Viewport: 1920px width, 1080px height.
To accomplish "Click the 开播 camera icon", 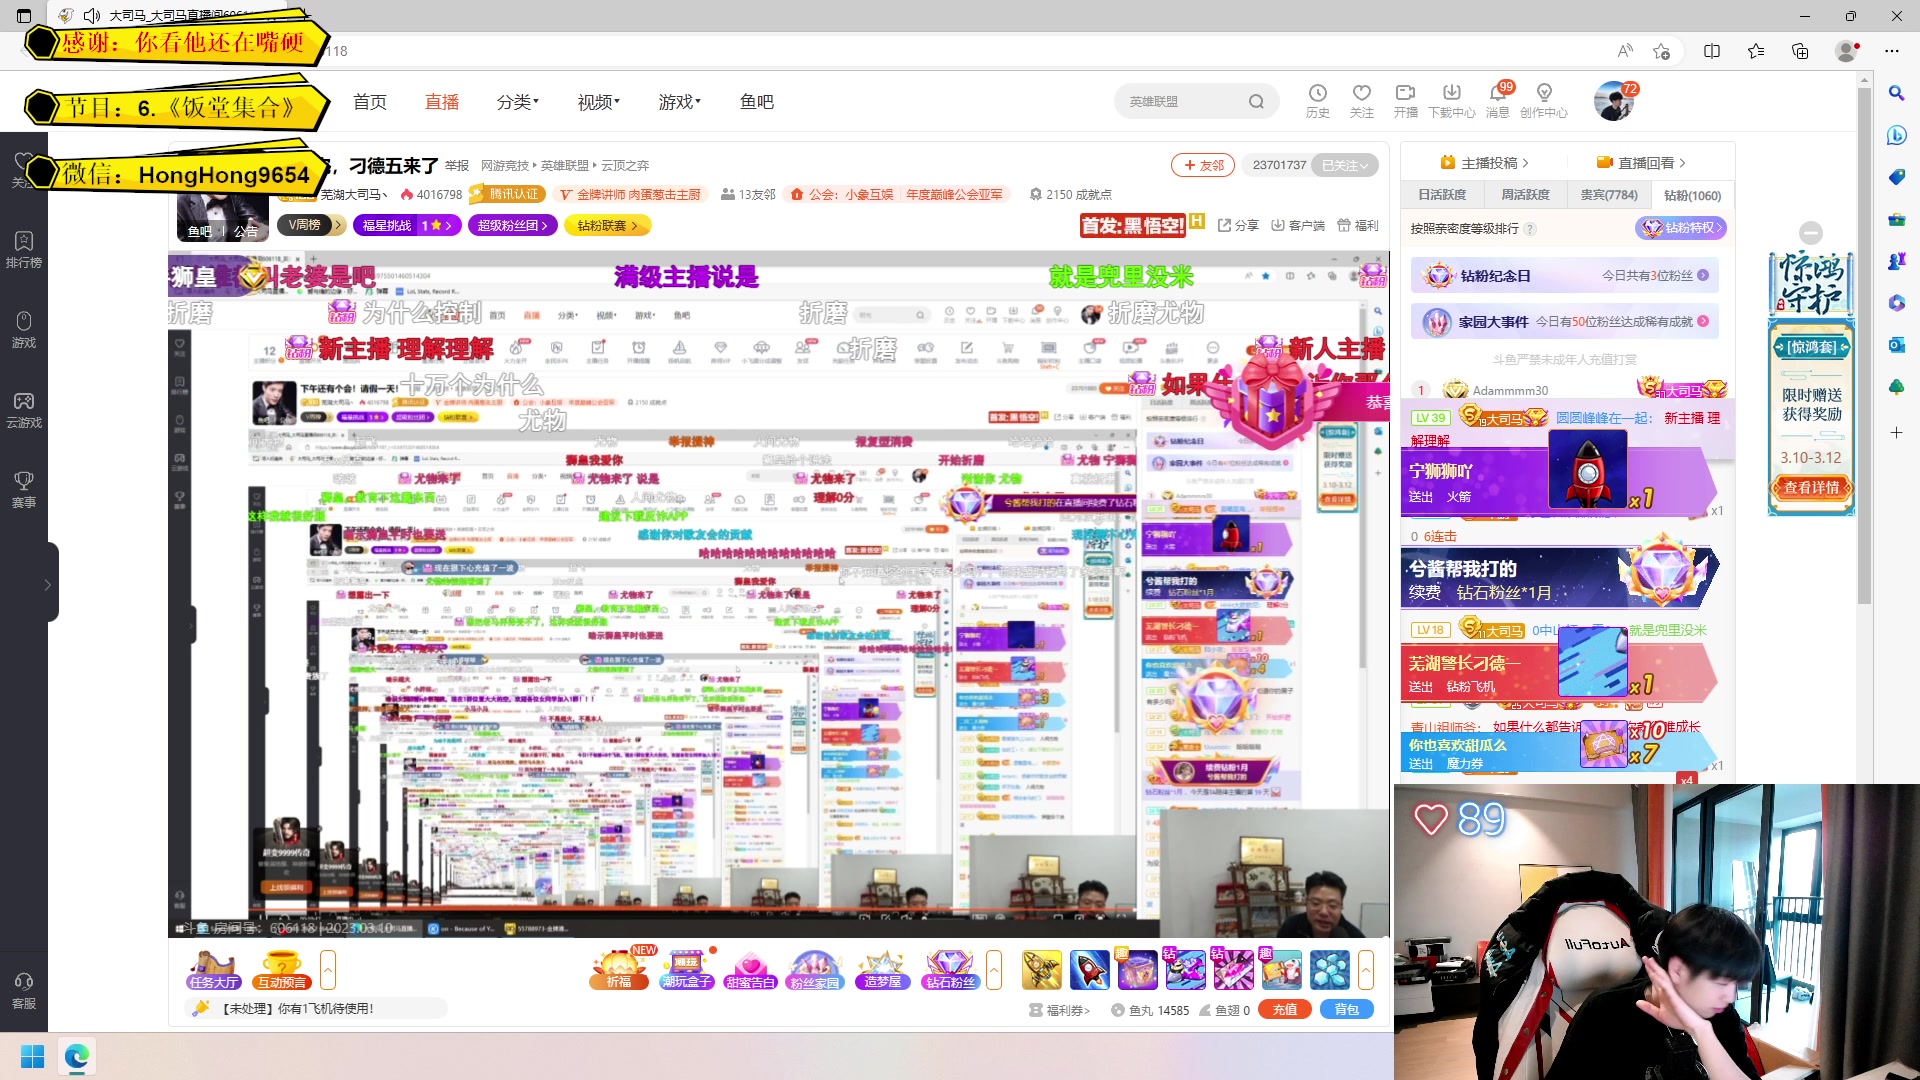I will click(x=1405, y=100).
